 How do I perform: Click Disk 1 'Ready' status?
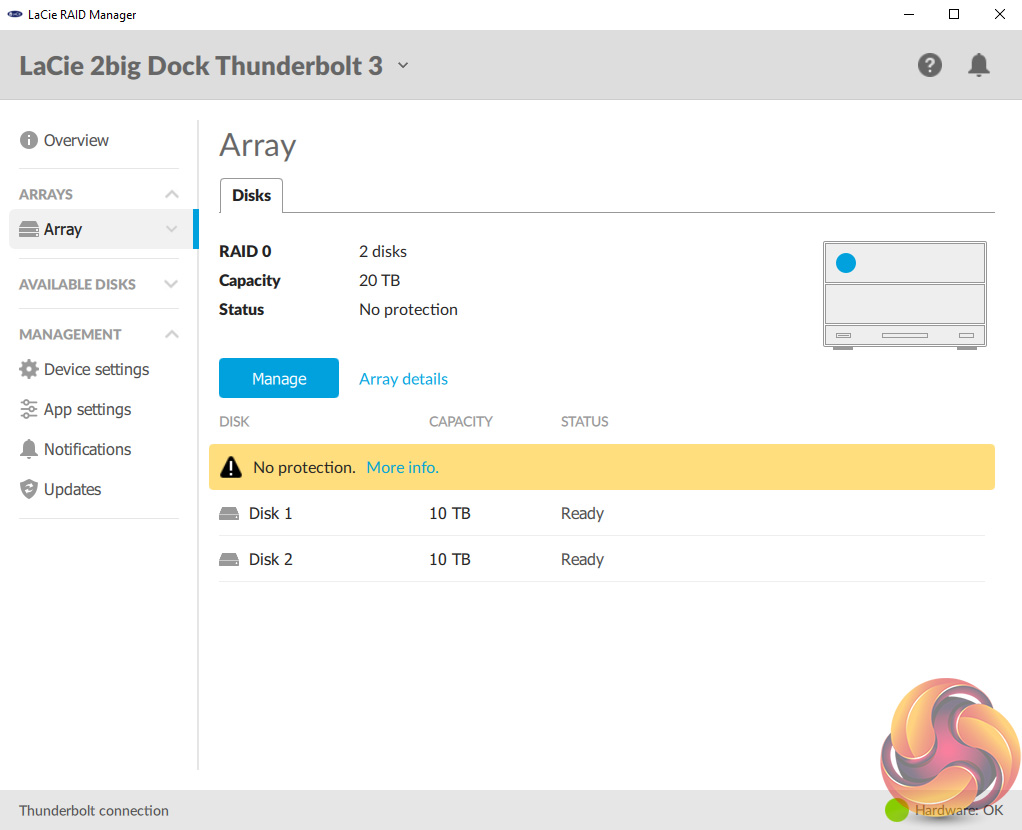coord(582,514)
